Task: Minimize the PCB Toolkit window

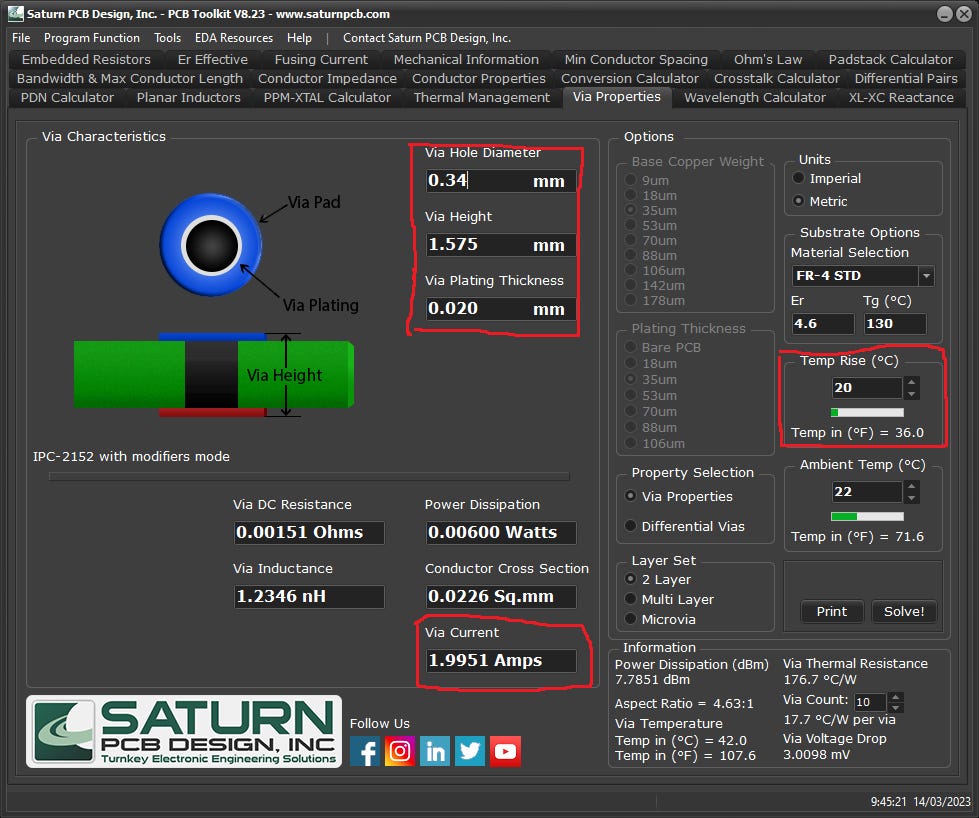Action: pos(945,14)
